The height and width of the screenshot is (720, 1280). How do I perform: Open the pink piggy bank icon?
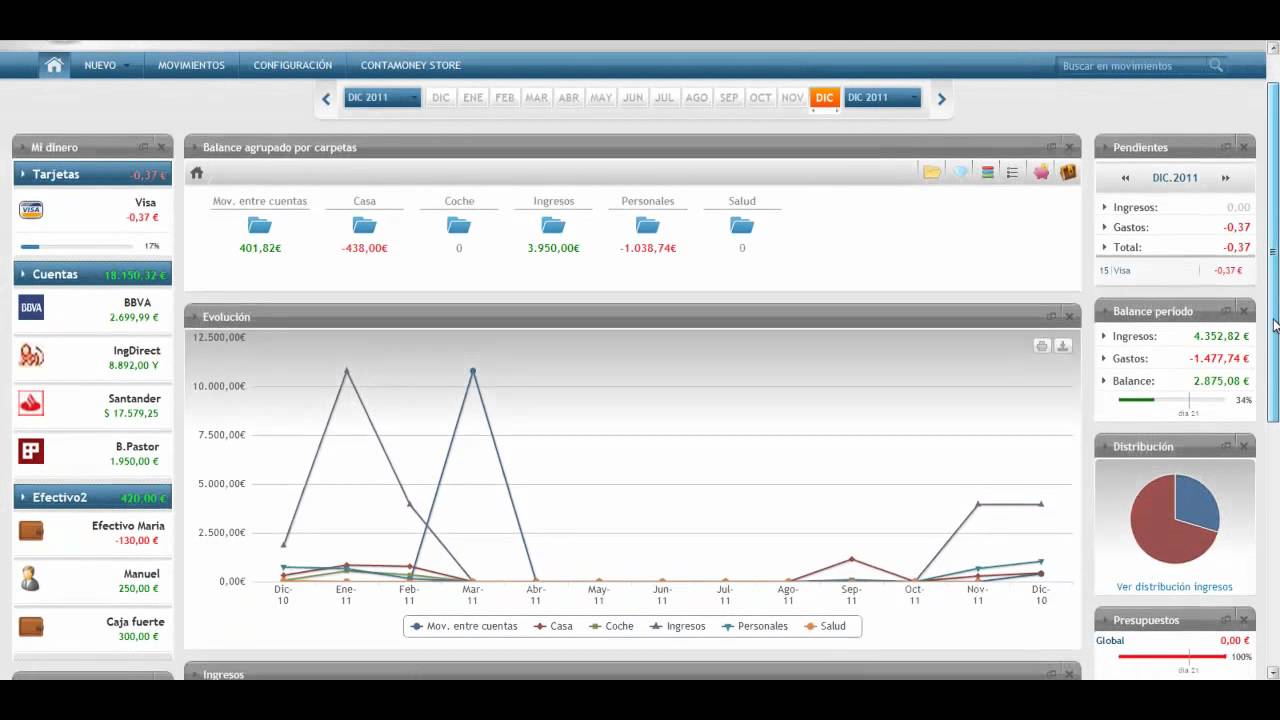(x=1041, y=172)
